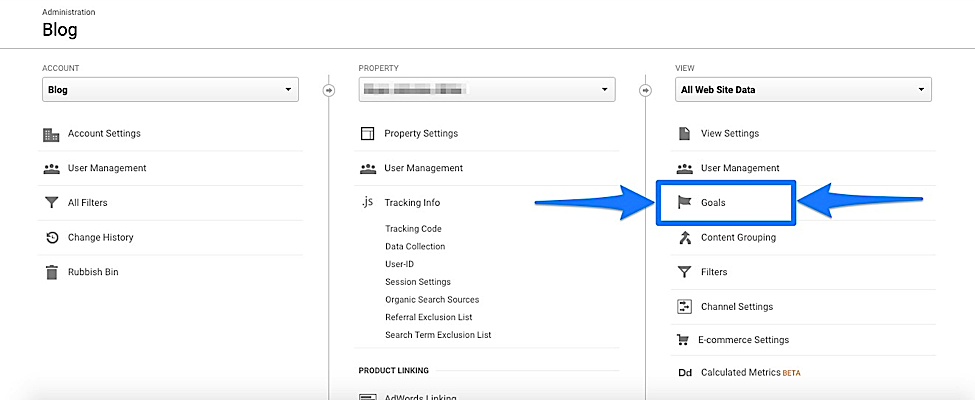This screenshot has width=975, height=400.
Task: Click the All Filters funnel icon
Action: coord(52,203)
